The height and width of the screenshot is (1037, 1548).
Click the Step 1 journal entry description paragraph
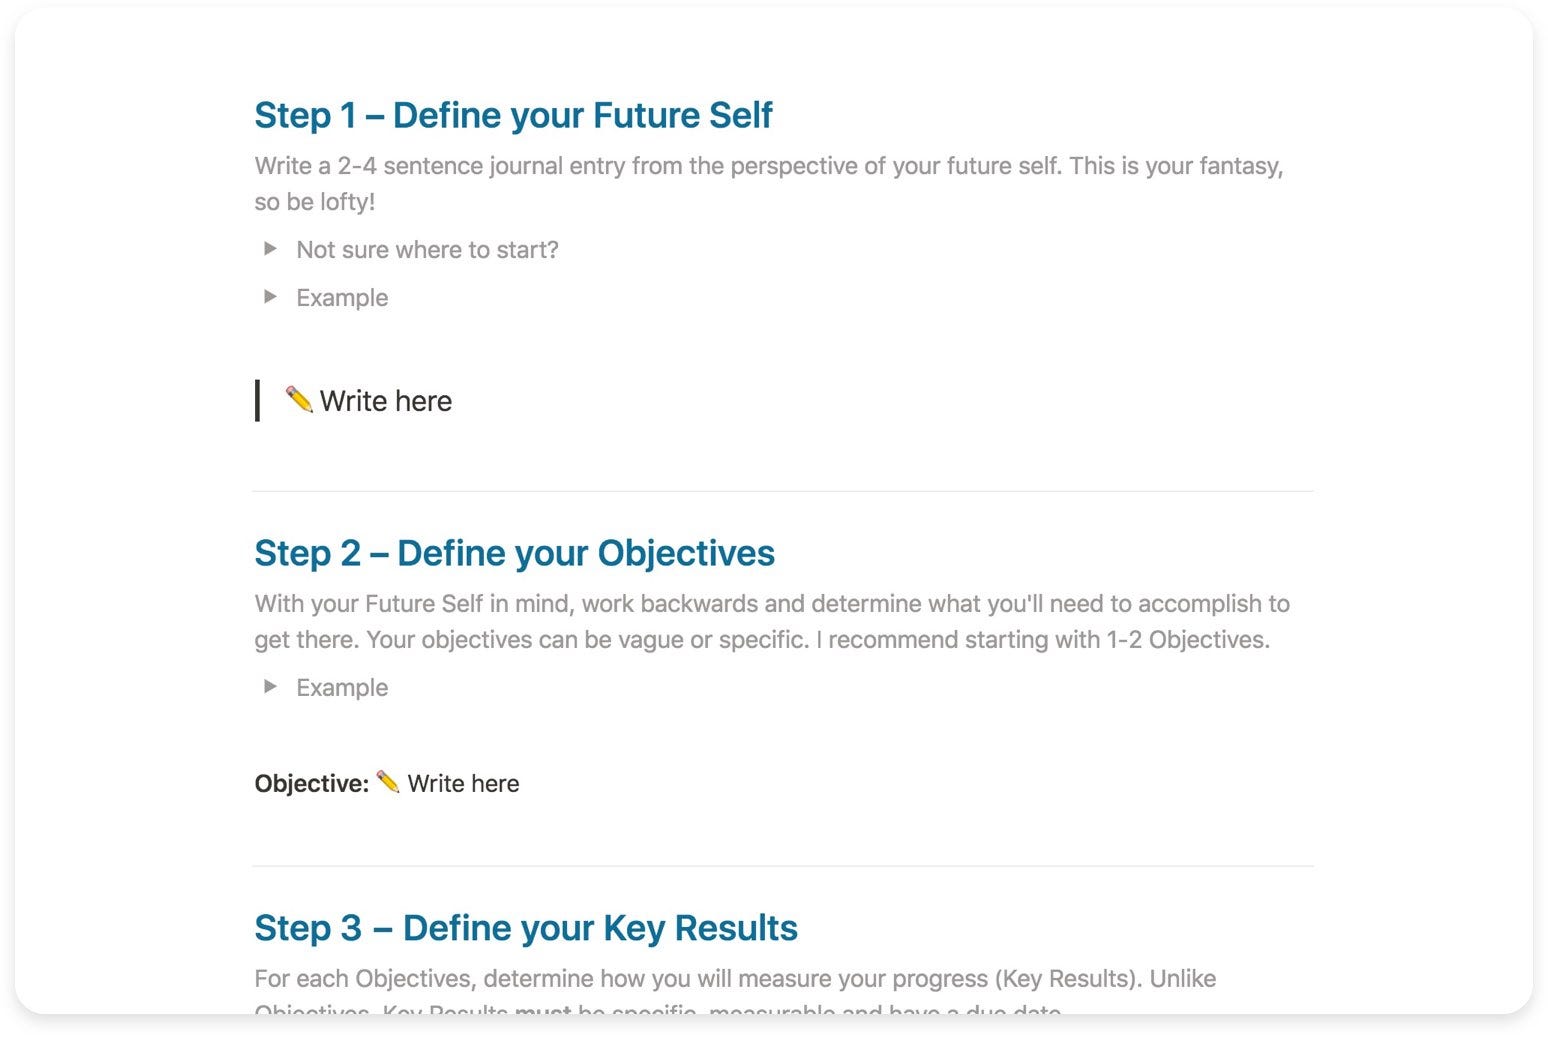coord(769,184)
